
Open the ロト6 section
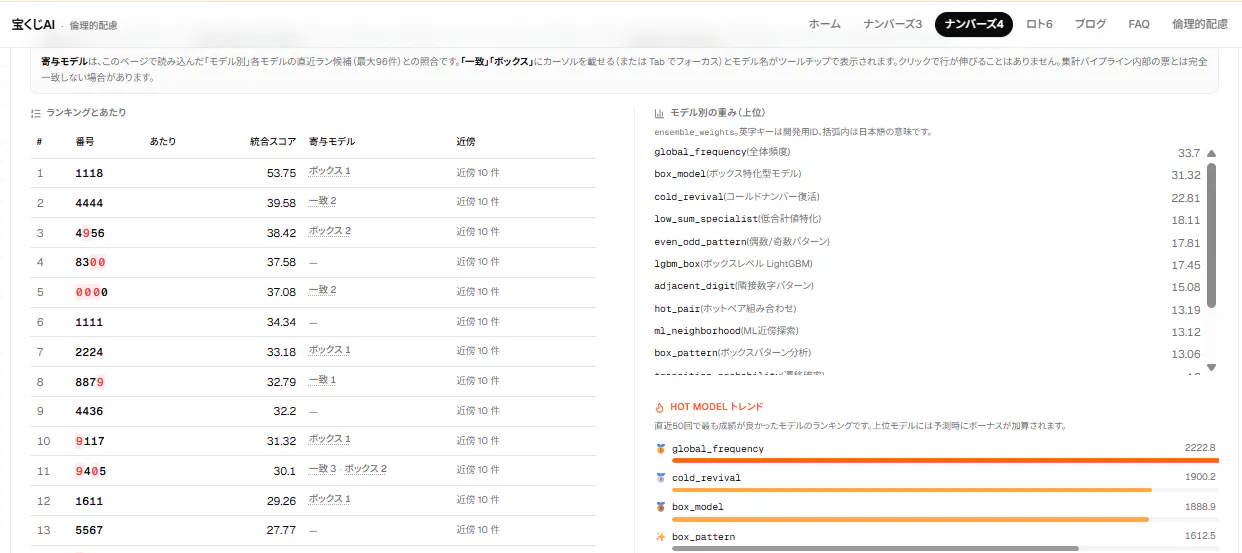(1040, 24)
